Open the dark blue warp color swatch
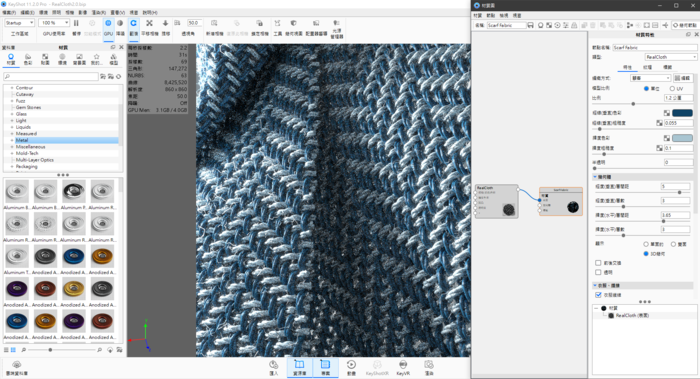The height and width of the screenshot is (379, 700). point(682,113)
